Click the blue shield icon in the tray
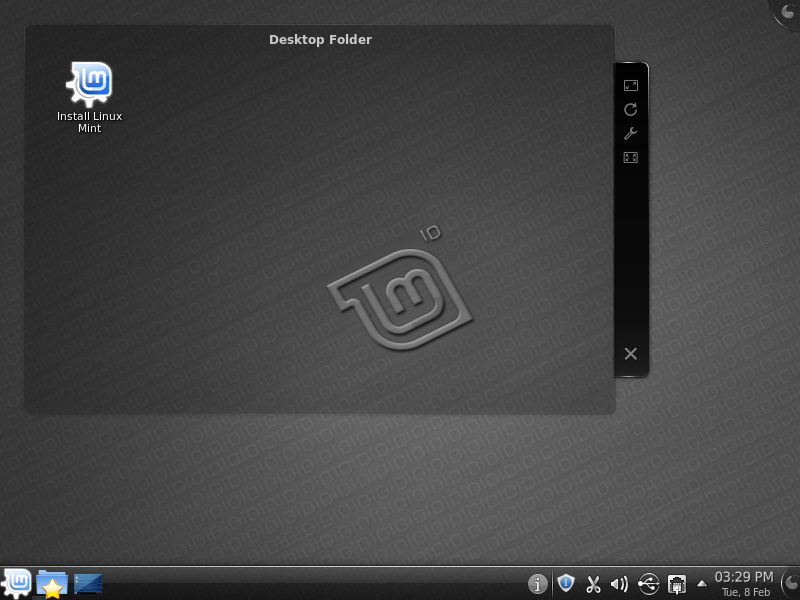The width and height of the screenshot is (800, 600). [566, 583]
